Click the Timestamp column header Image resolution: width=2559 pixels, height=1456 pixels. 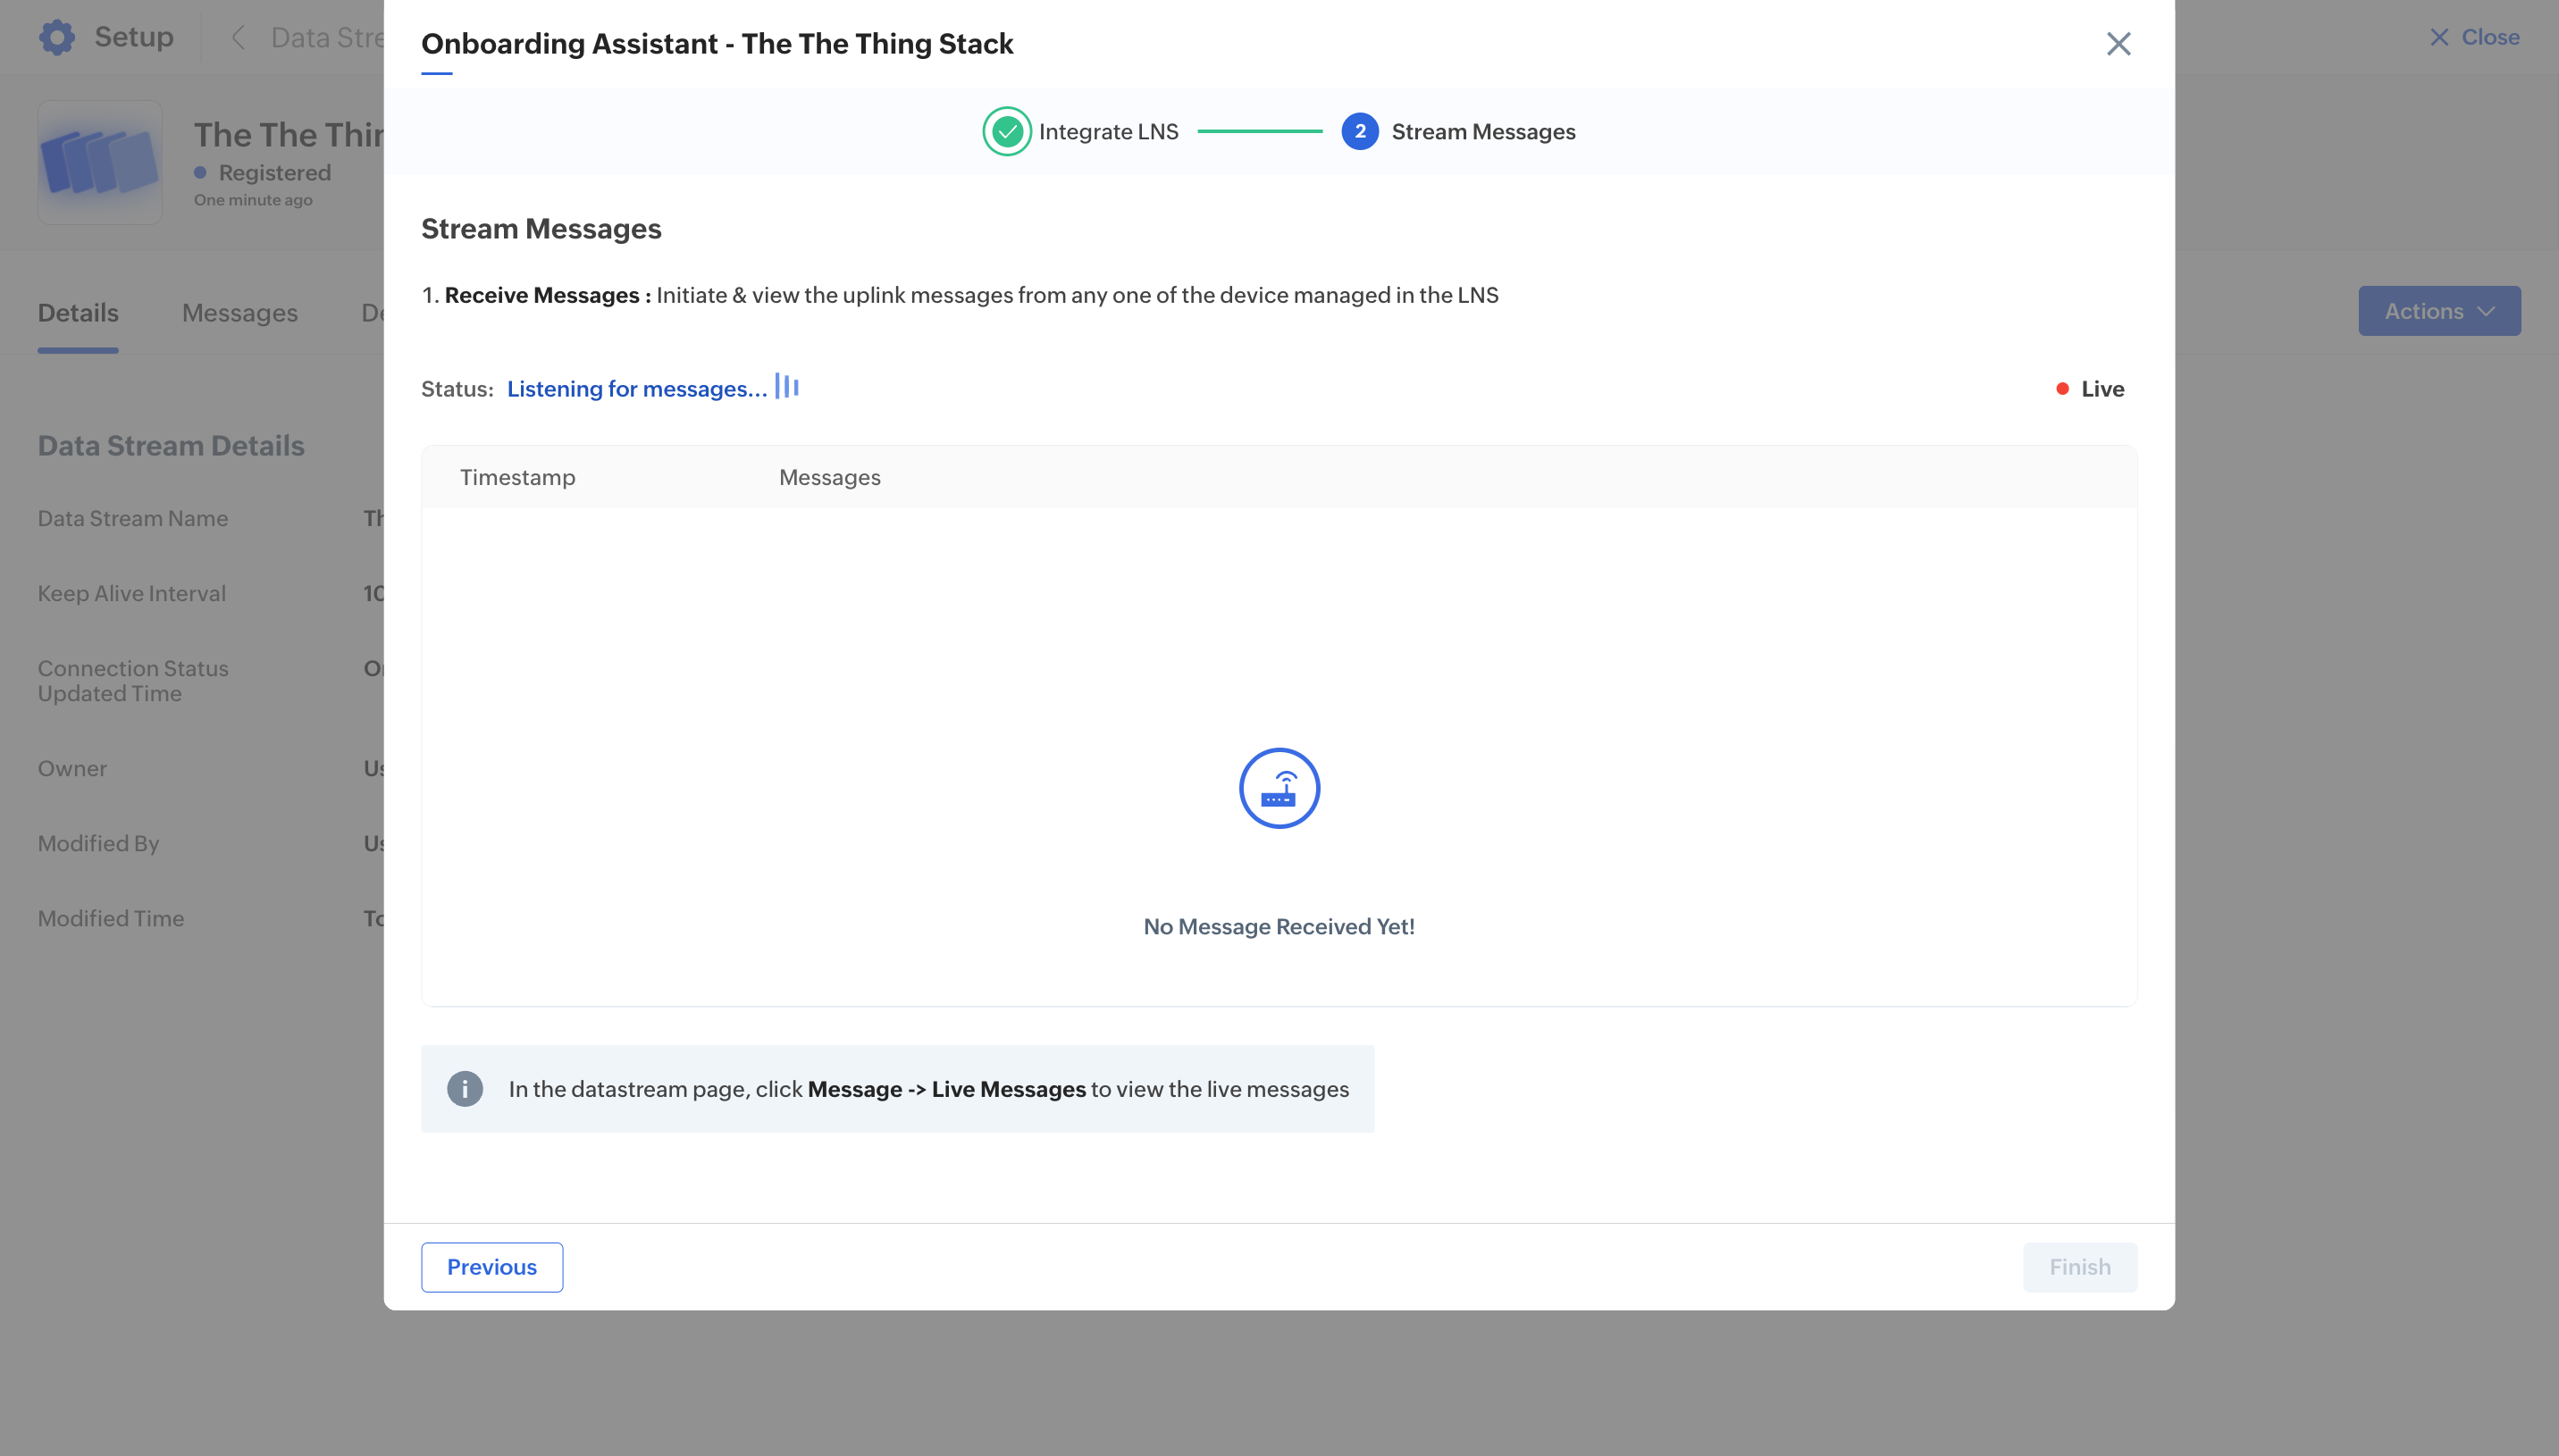pyautogui.click(x=517, y=477)
